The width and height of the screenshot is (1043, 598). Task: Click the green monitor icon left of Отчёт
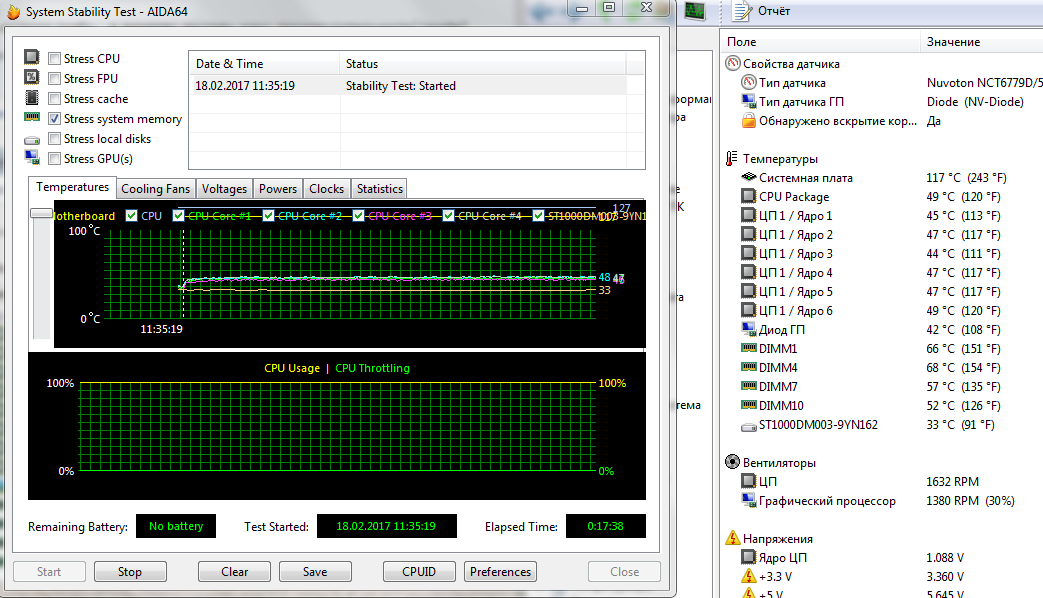tap(694, 11)
